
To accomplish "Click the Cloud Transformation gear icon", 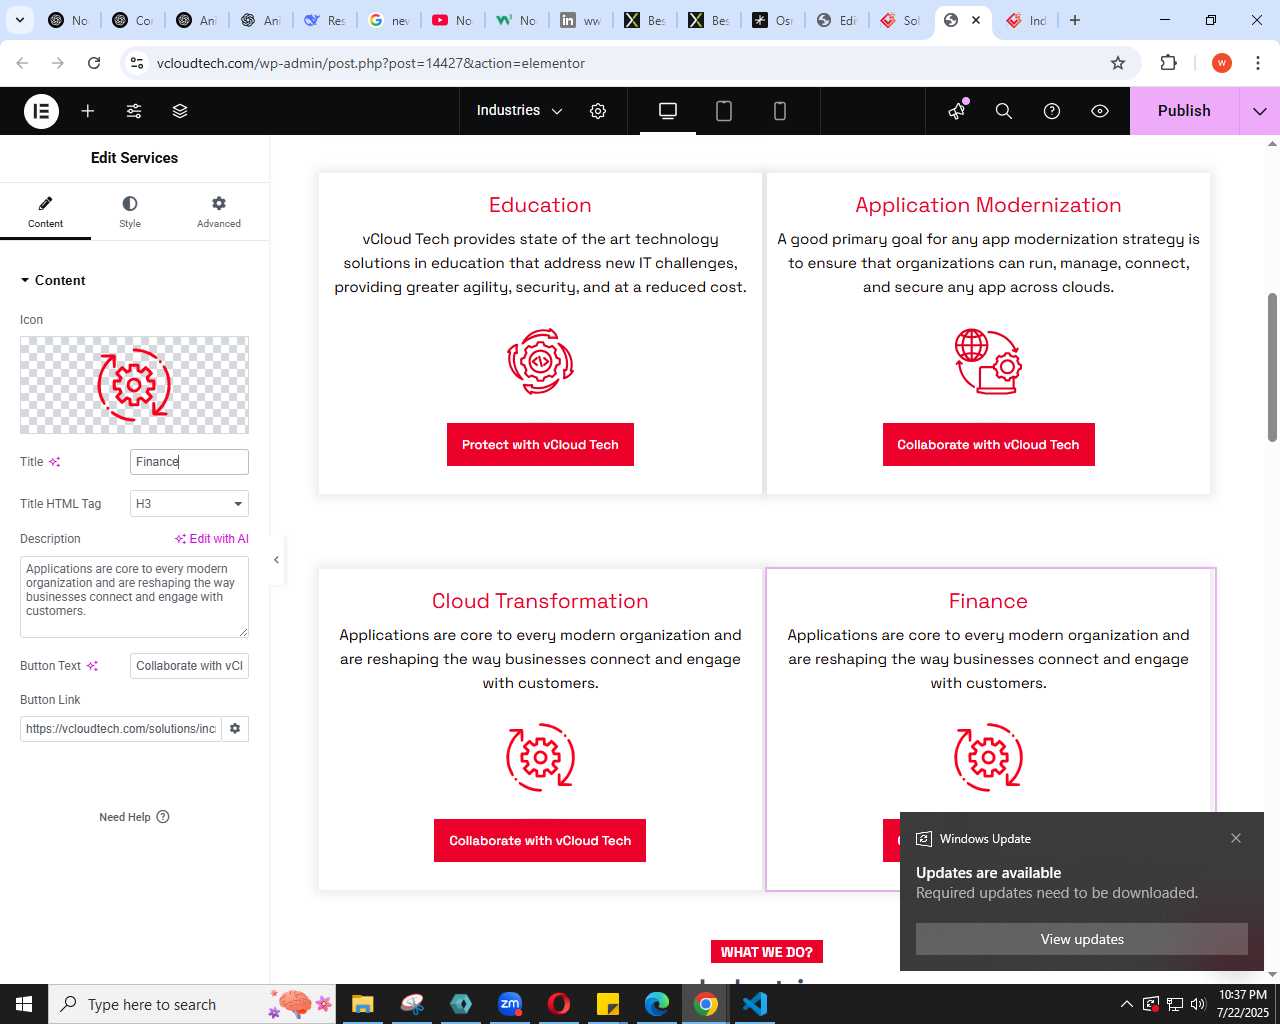I will coord(540,757).
